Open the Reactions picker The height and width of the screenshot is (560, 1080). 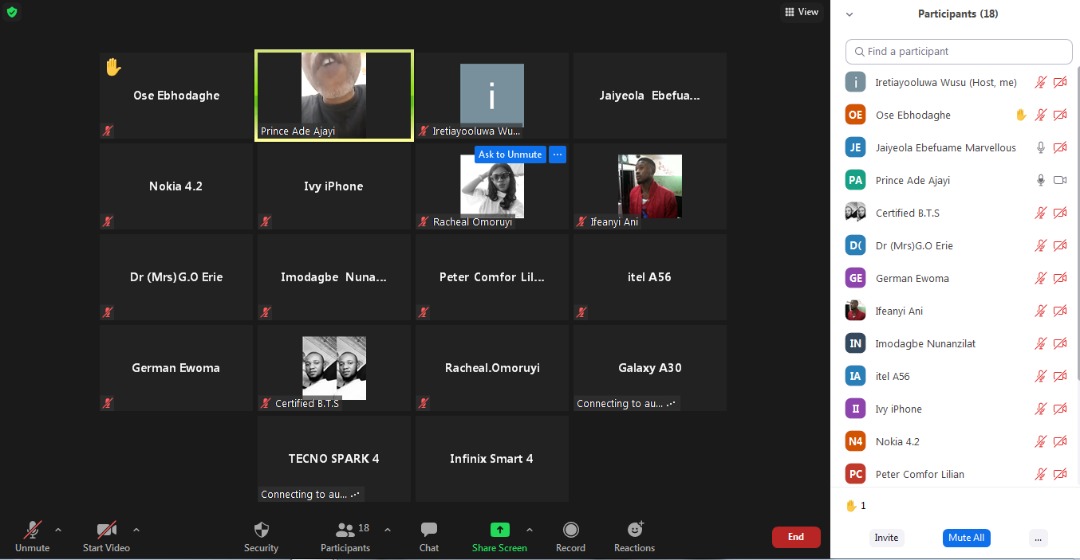[x=634, y=537]
